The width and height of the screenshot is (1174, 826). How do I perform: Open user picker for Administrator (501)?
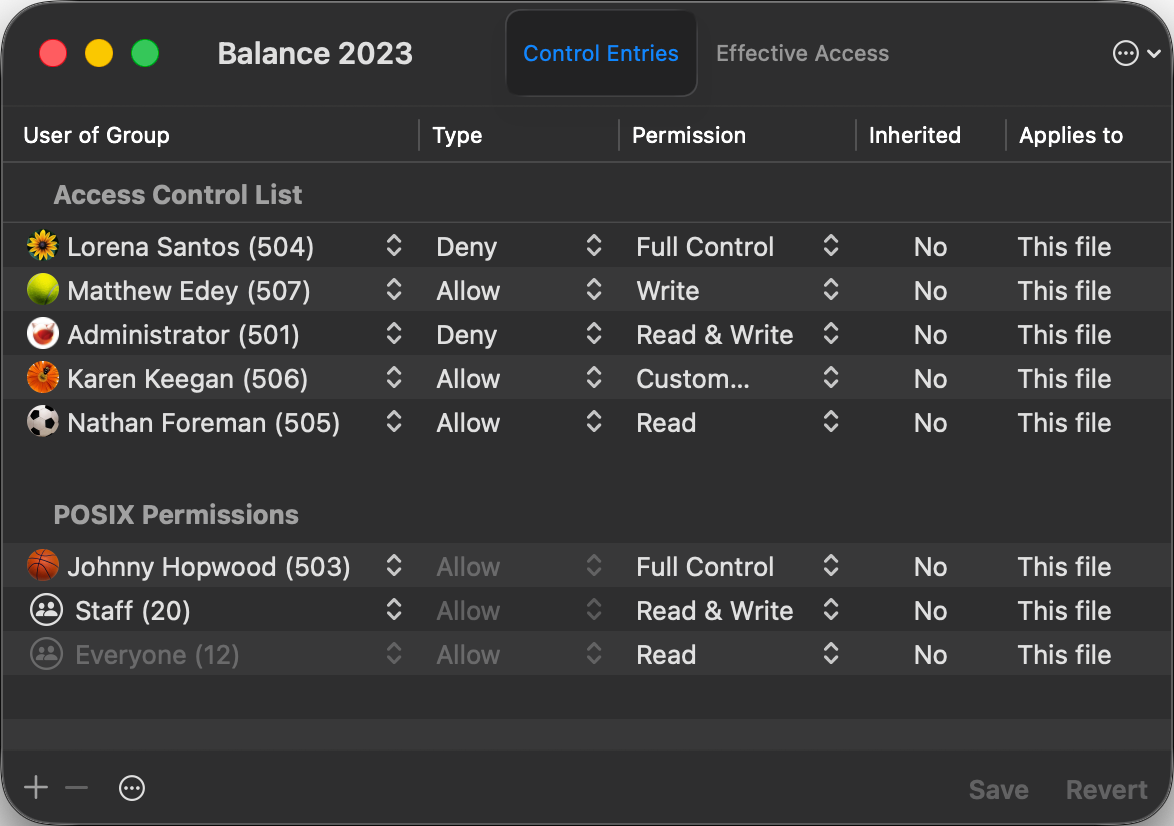click(394, 334)
